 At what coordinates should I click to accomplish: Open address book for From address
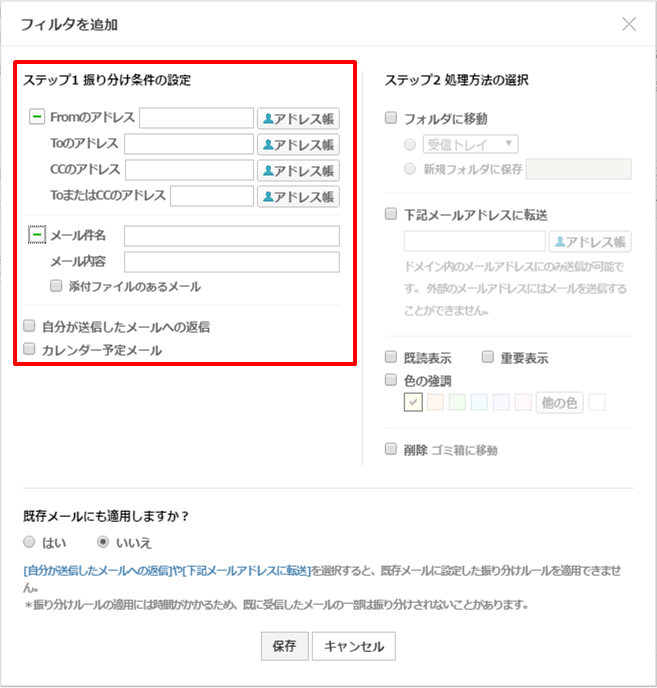coord(298,118)
